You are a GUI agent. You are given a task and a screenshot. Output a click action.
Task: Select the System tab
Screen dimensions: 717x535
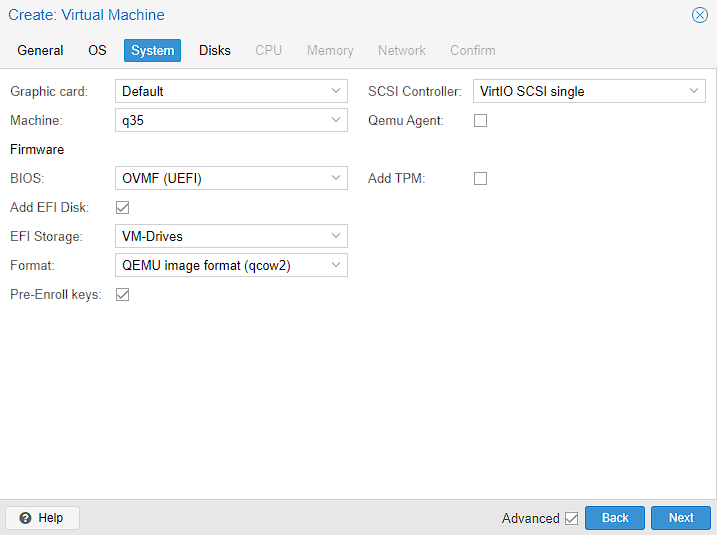click(x=152, y=50)
